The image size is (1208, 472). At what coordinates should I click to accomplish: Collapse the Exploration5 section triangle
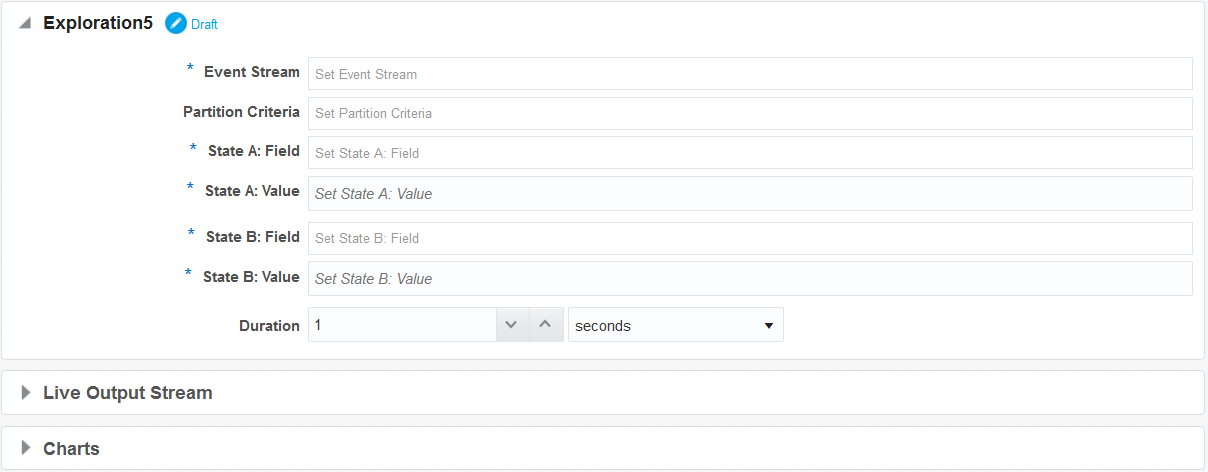coord(25,23)
